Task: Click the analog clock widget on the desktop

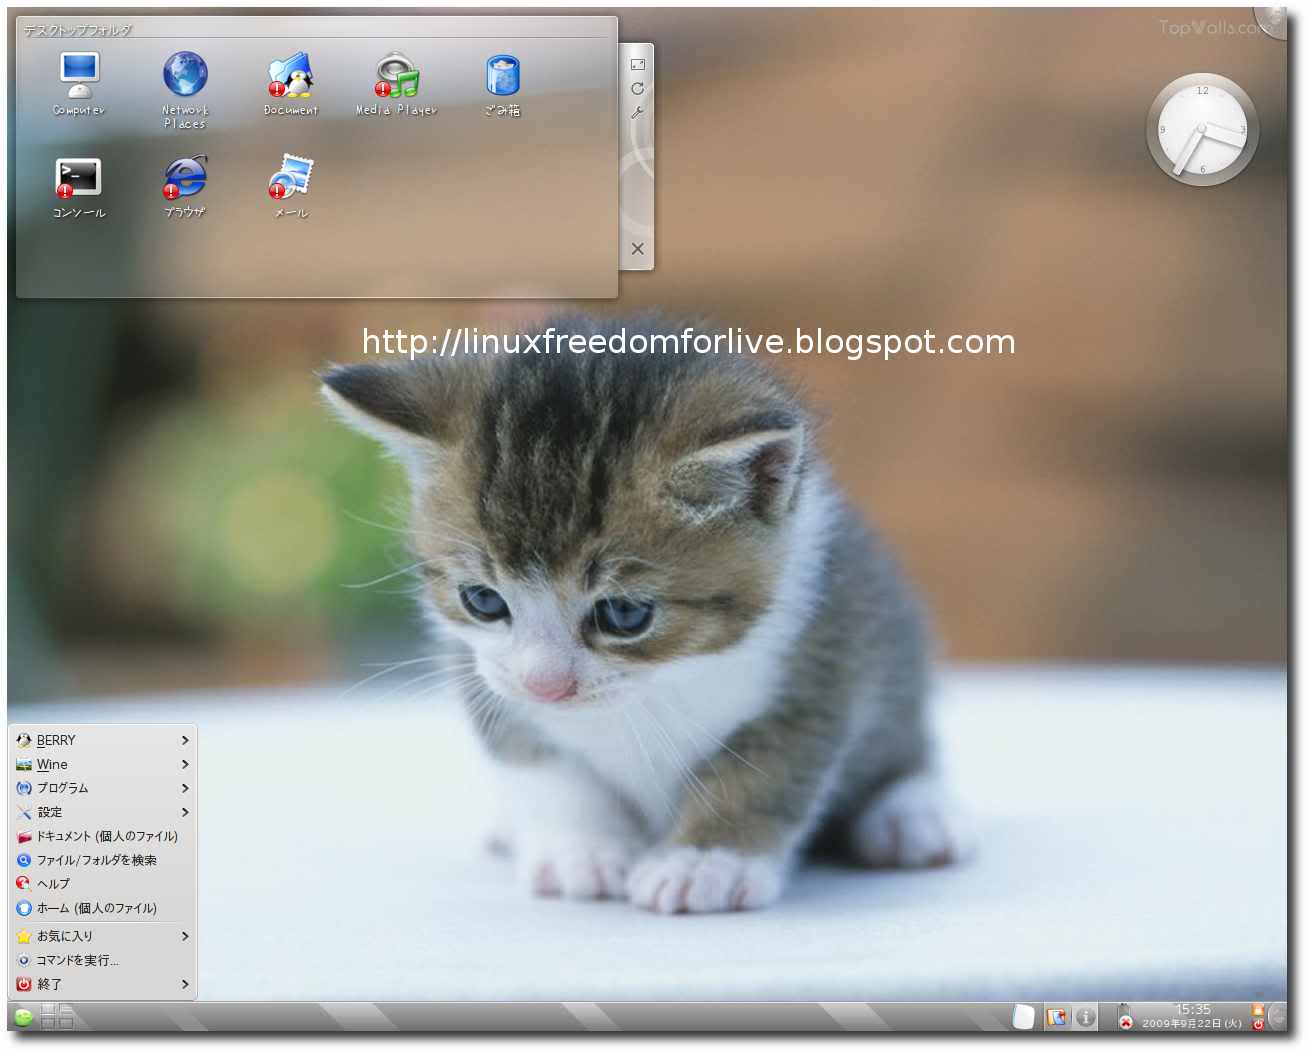Action: click(1202, 130)
